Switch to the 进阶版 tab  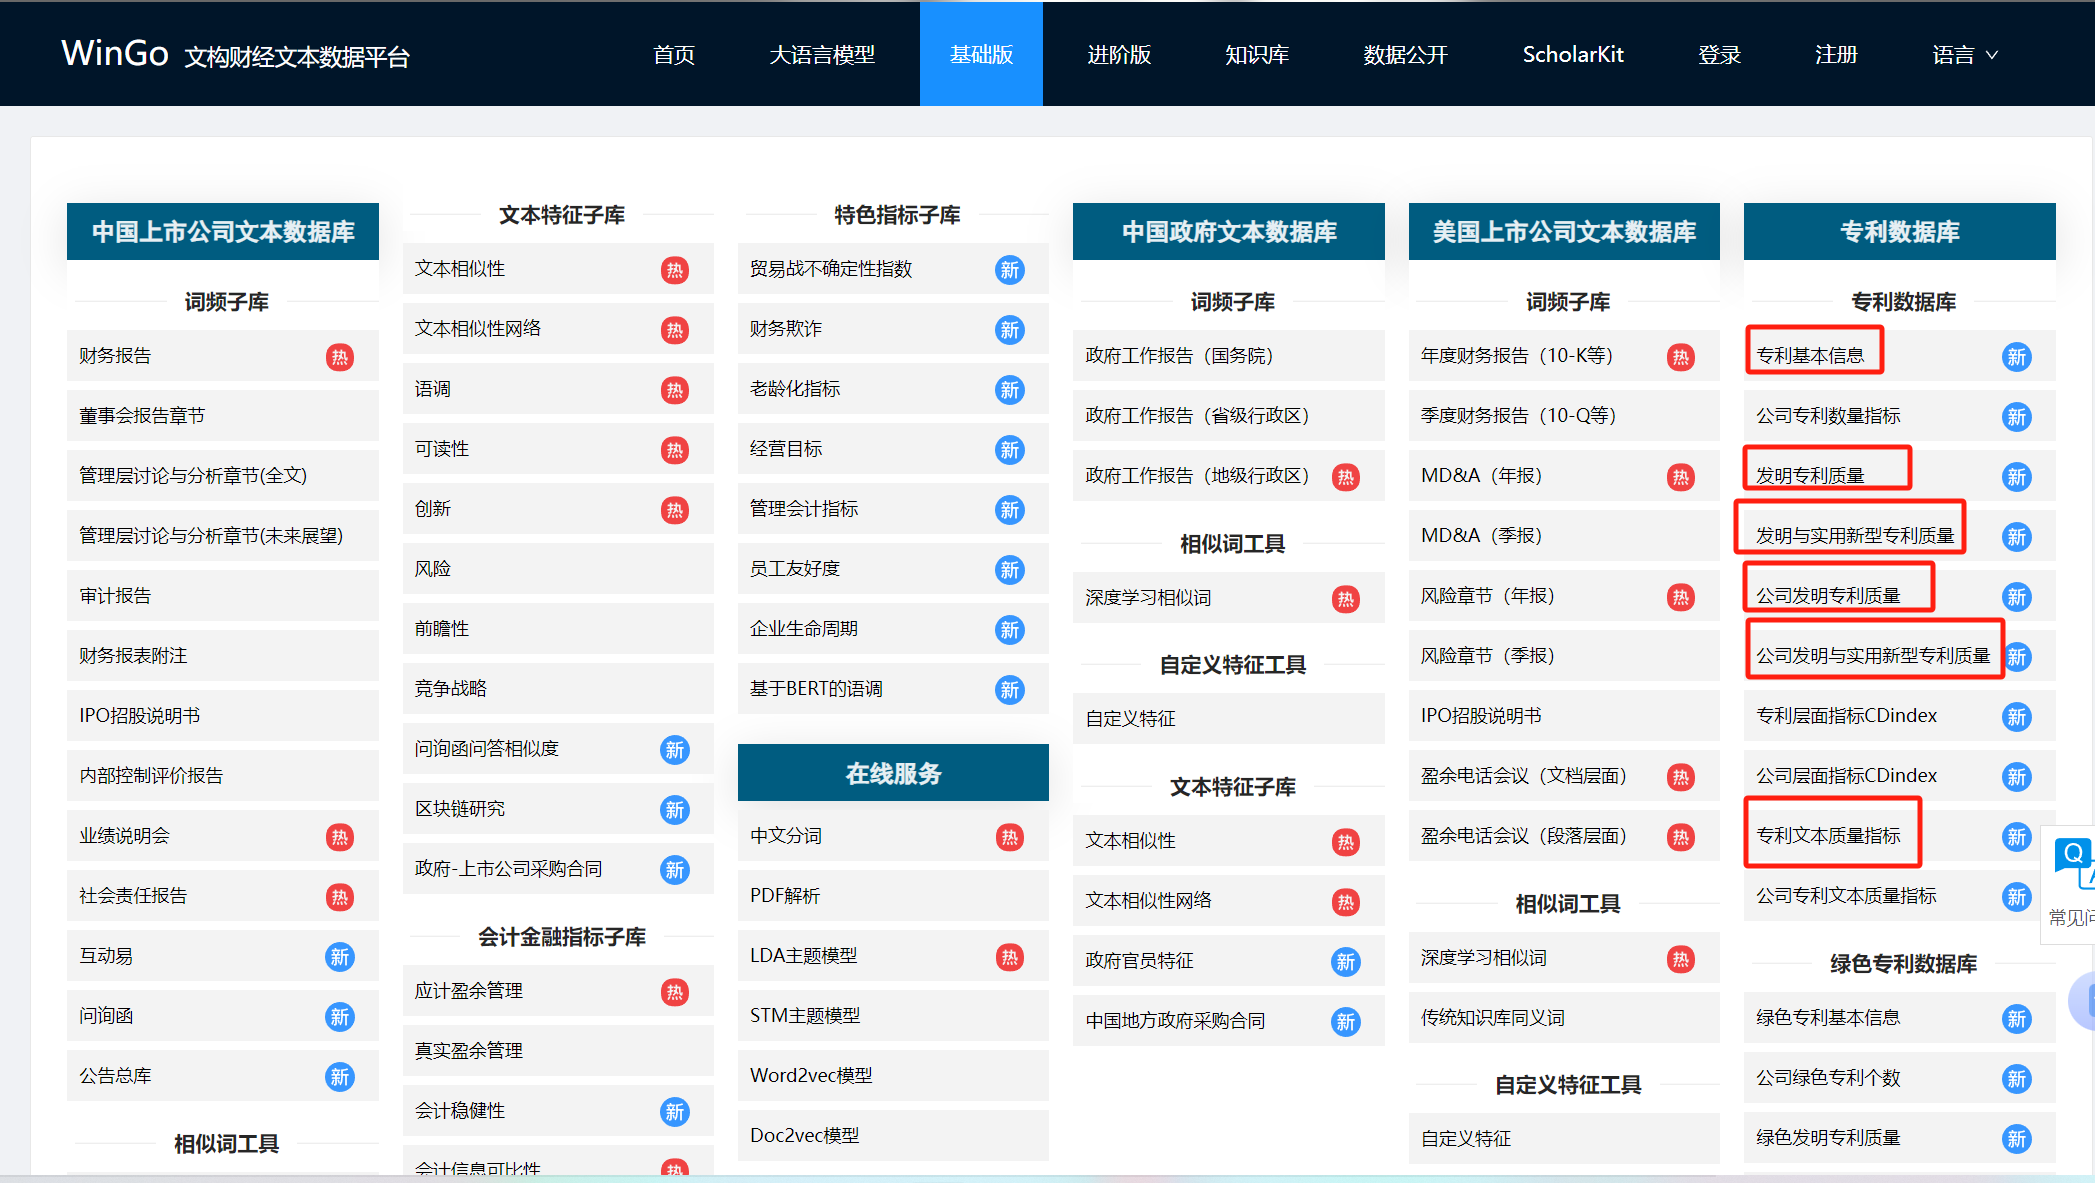pos(1119,55)
